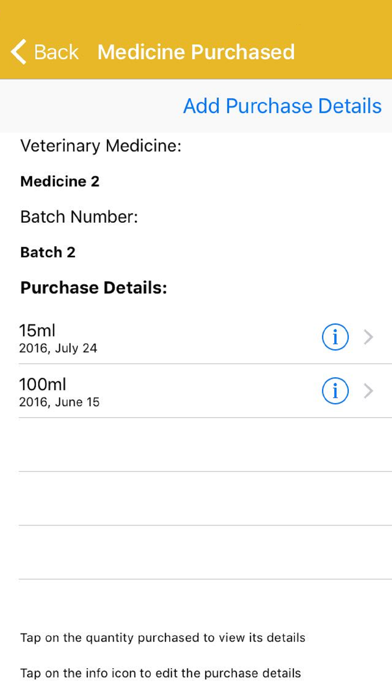Image resolution: width=392 pixels, height=696 pixels.
Task: Select the 2016, June 15 date text
Action: pyautogui.click(x=59, y=402)
